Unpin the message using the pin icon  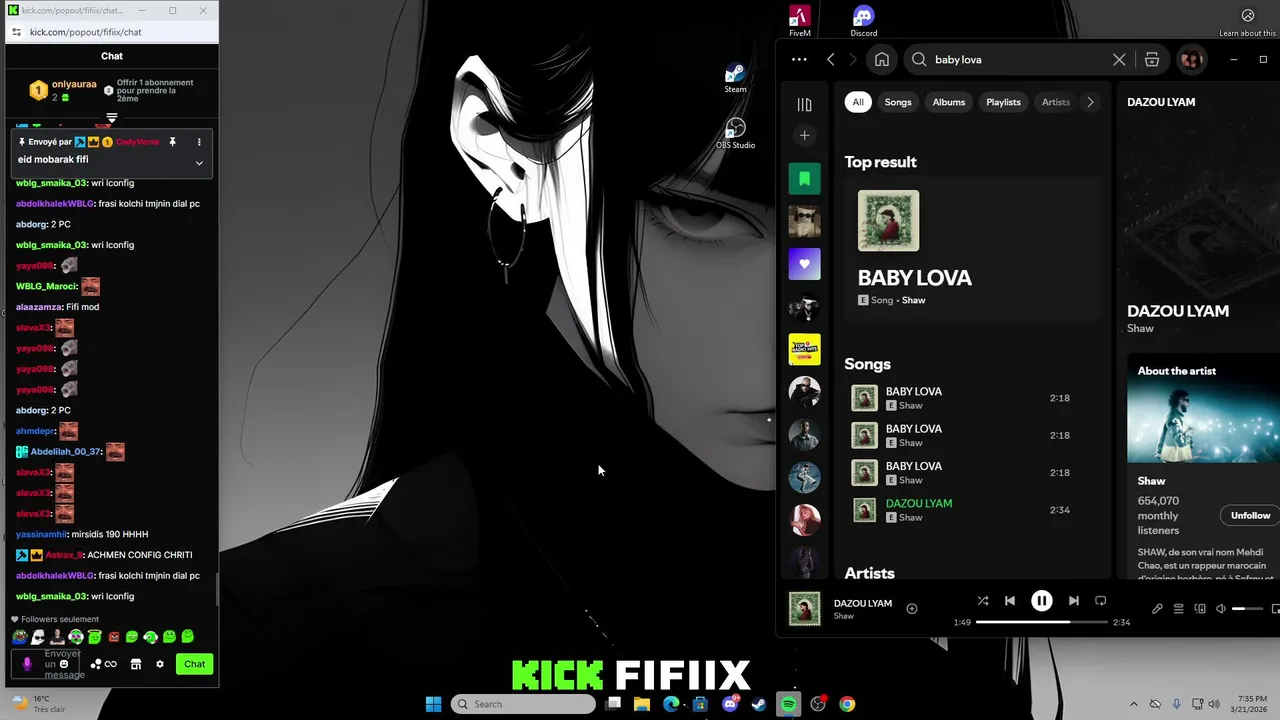point(172,142)
